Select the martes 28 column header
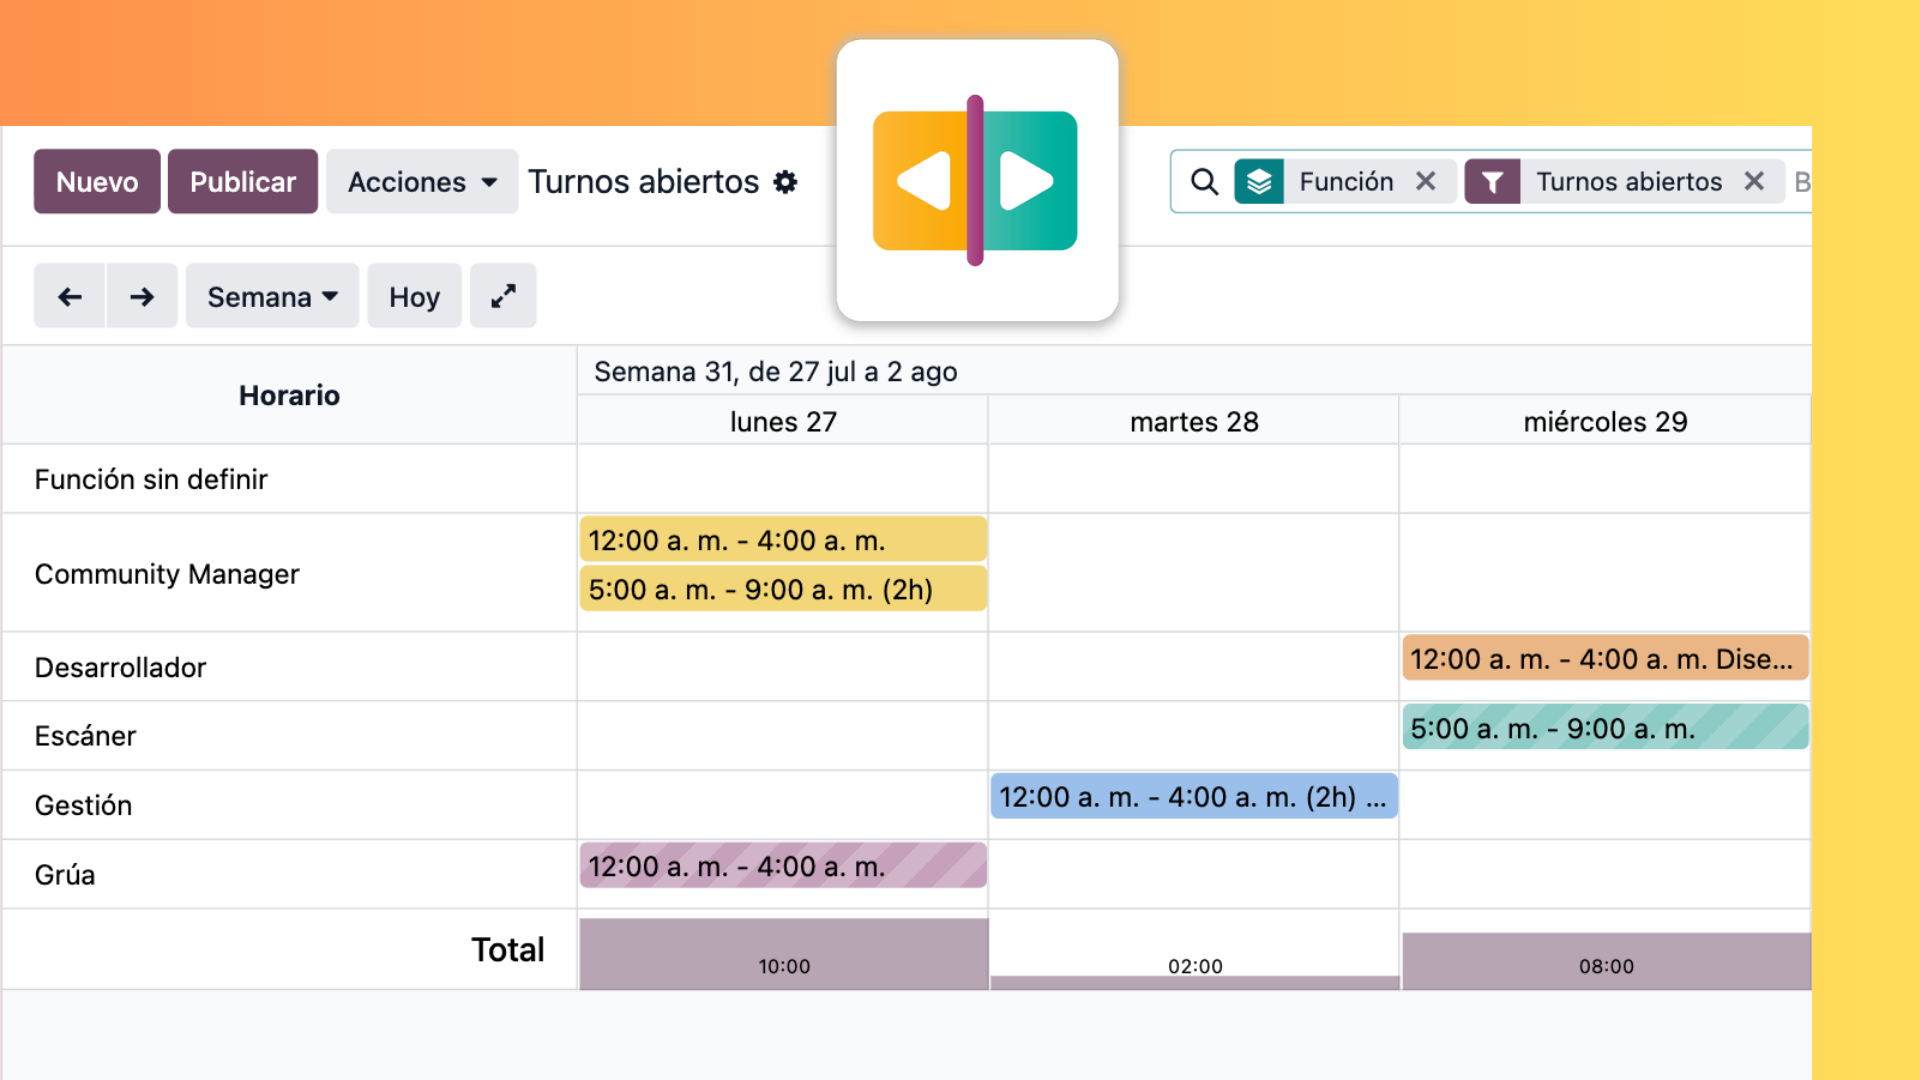The width and height of the screenshot is (1920, 1080). [x=1194, y=421]
